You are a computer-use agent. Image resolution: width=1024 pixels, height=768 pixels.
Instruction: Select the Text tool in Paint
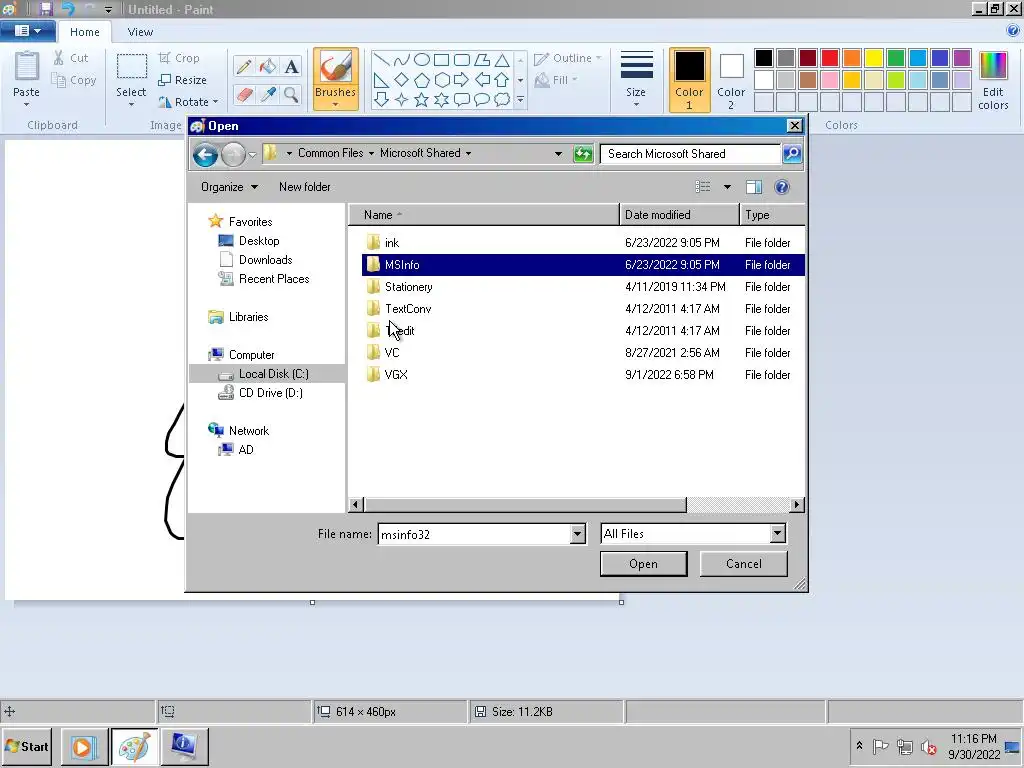coord(291,67)
